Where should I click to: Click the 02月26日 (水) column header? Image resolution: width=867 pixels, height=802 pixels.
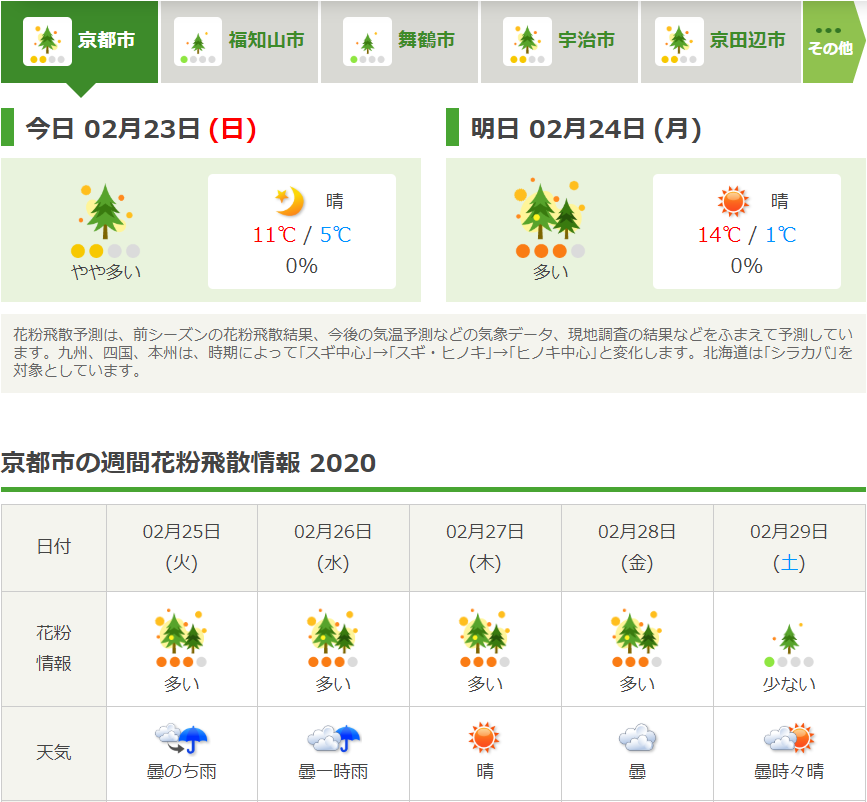[333, 548]
